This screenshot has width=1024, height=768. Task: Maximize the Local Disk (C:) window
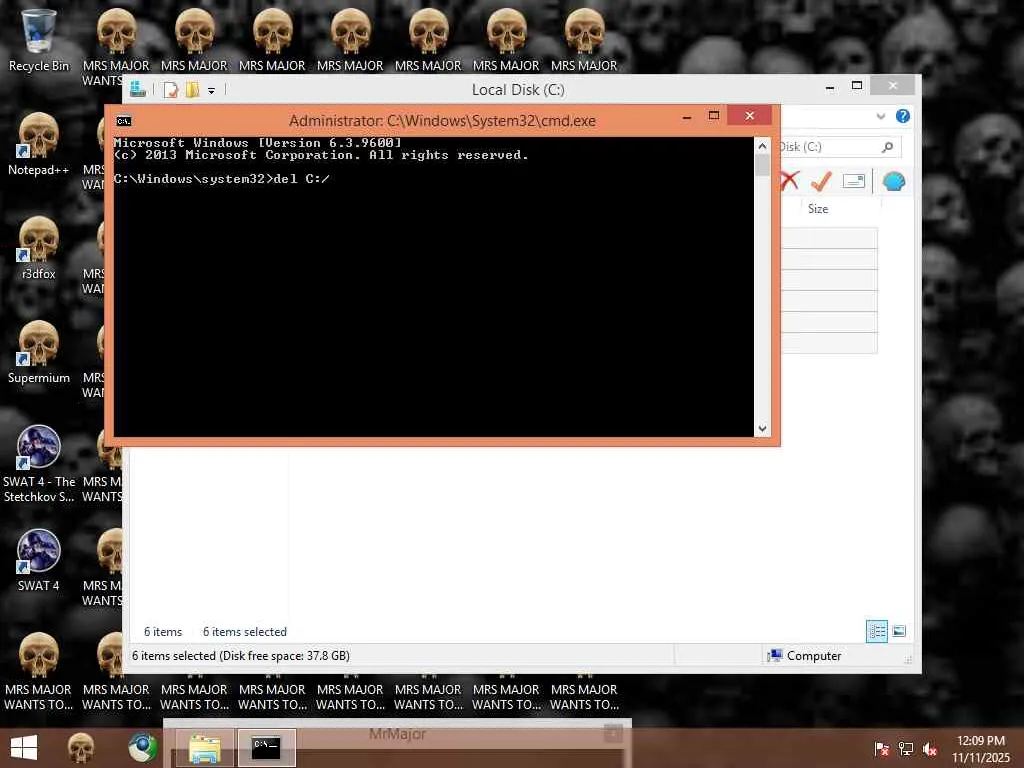pos(857,86)
